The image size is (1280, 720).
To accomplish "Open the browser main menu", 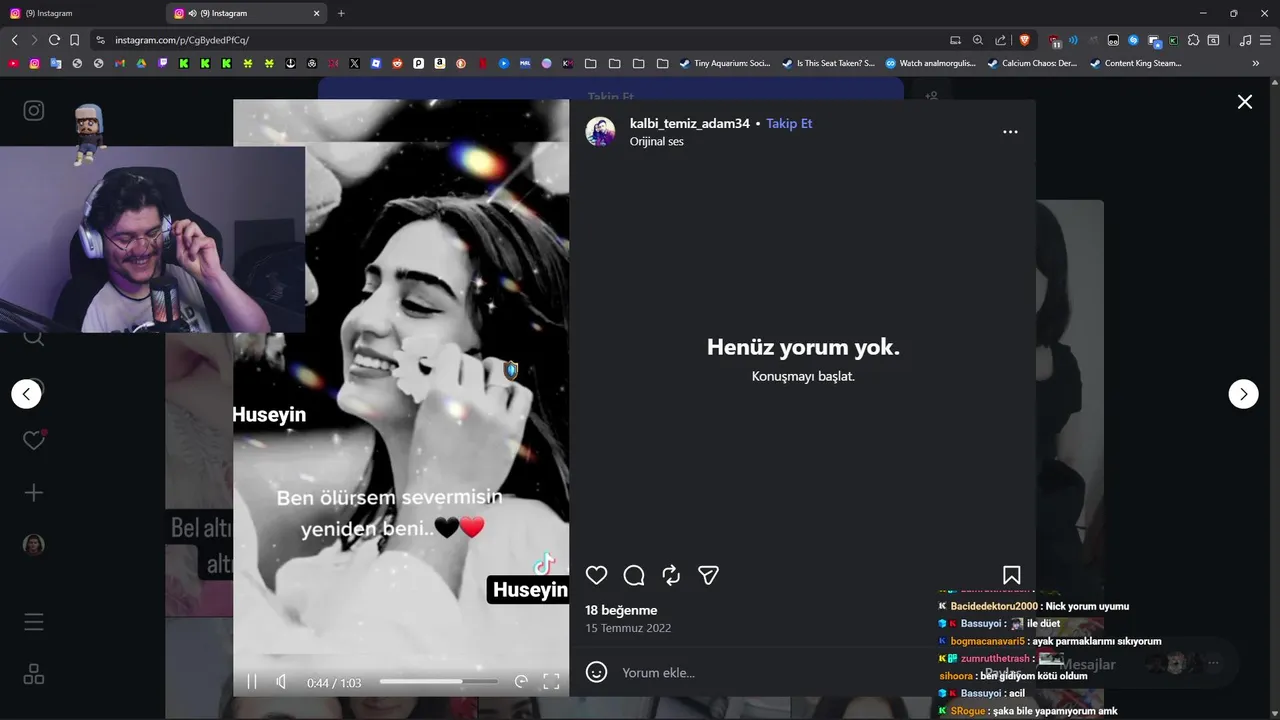I will pos(1265,40).
